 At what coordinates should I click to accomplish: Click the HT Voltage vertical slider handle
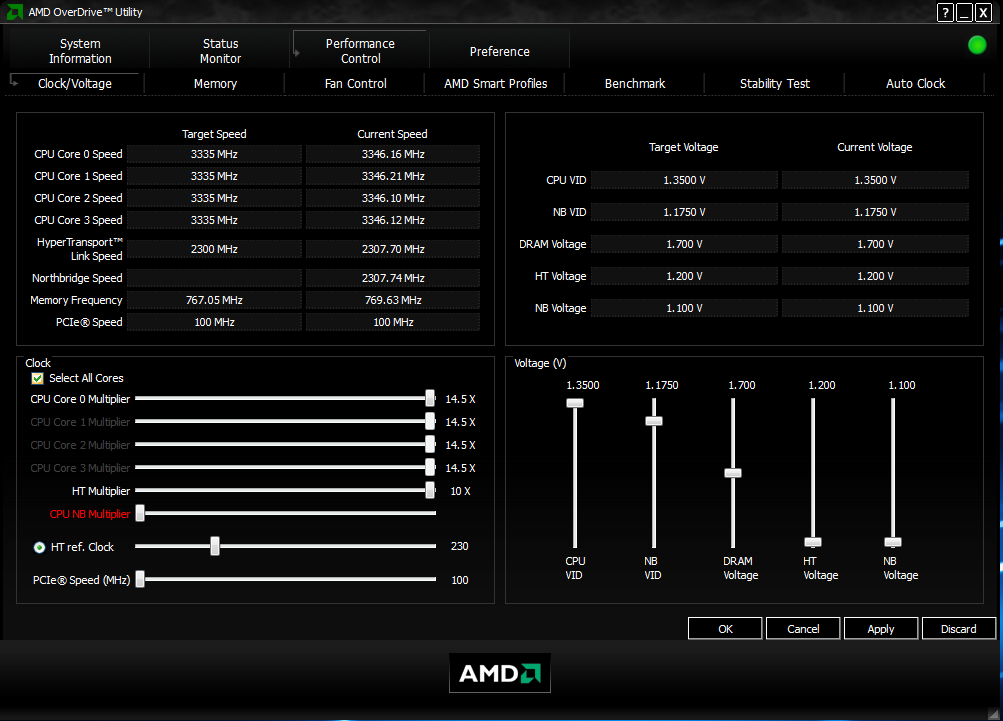tap(813, 543)
